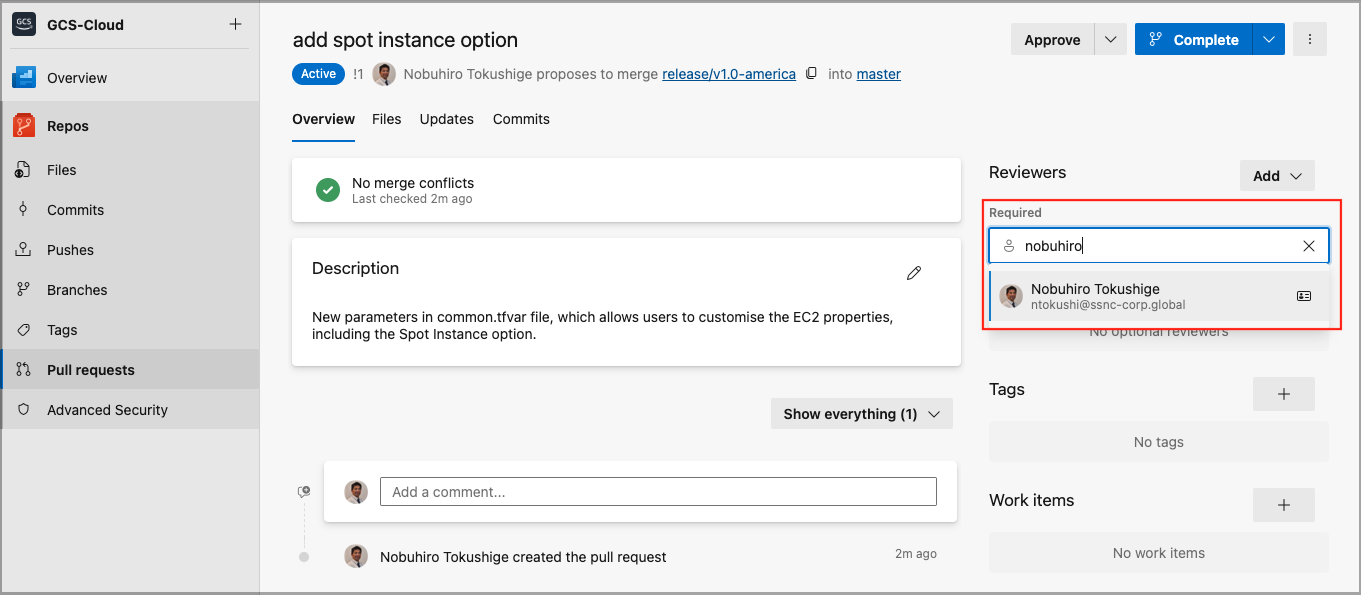
Task: Open the Add reviewers dropdown
Action: [1276, 176]
